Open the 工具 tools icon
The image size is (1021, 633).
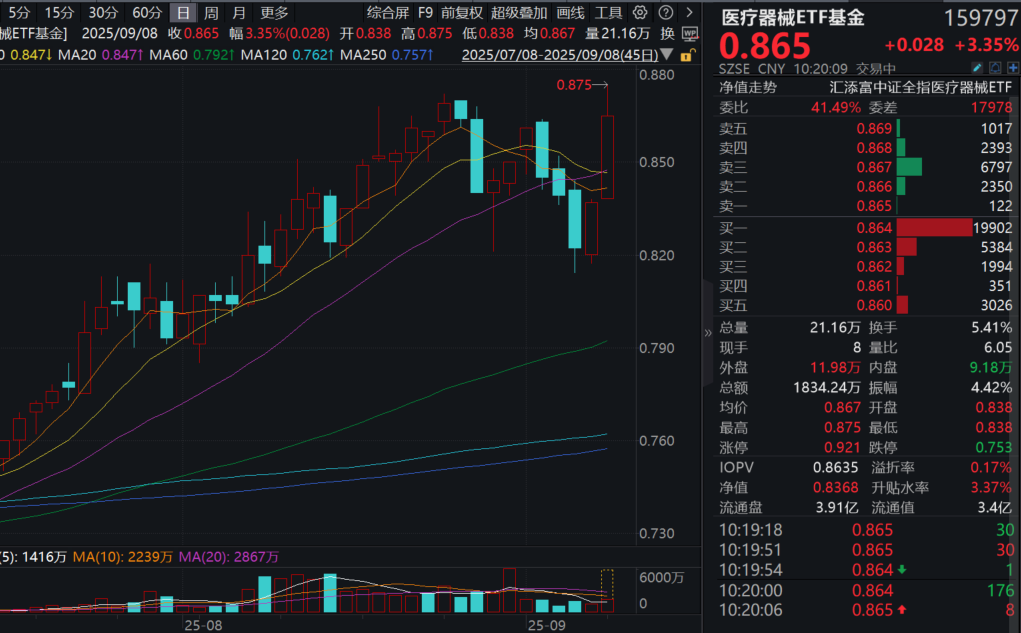click(x=609, y=13)
